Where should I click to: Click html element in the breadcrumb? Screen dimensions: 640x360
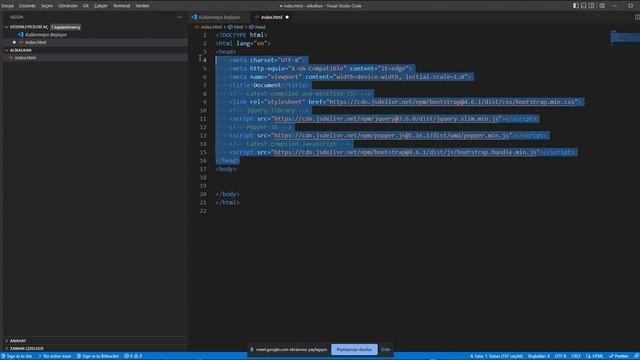[x=238, y=27]
